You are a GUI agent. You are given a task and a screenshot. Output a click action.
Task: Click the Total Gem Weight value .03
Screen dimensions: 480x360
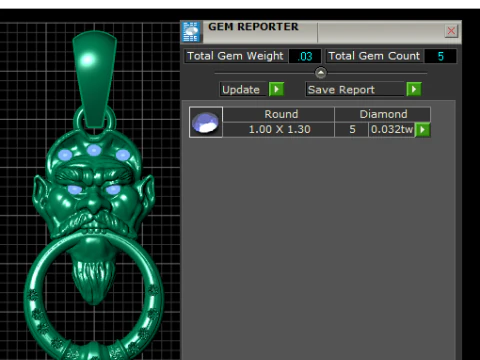pyautogui.click(x=305, y=56)
